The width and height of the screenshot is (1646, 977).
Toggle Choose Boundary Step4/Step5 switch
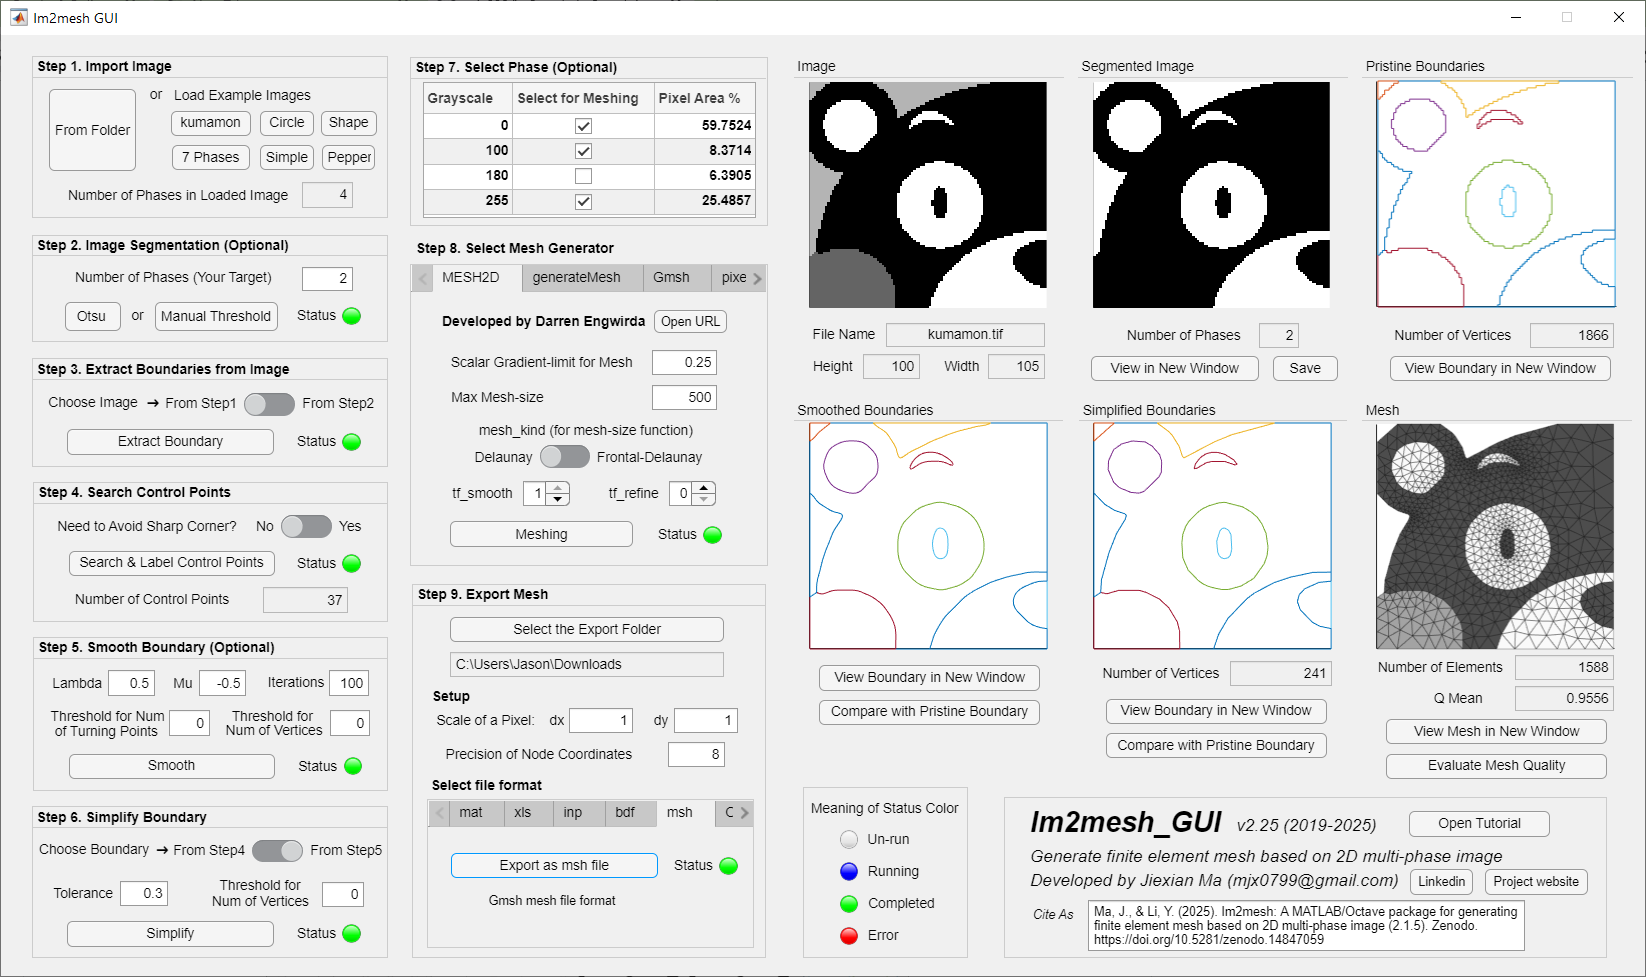click(x=277, y=851)
